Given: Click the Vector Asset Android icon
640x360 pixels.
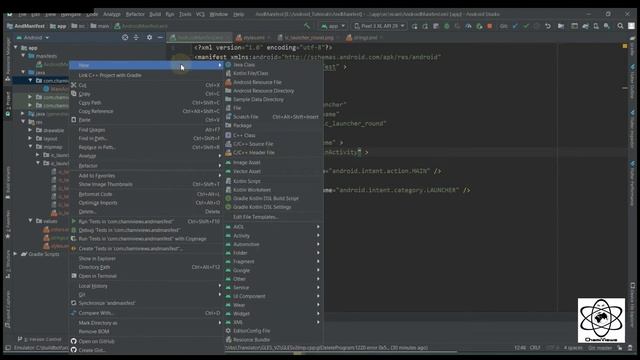Looking at the screenshot, I should [x=228, y=171].
